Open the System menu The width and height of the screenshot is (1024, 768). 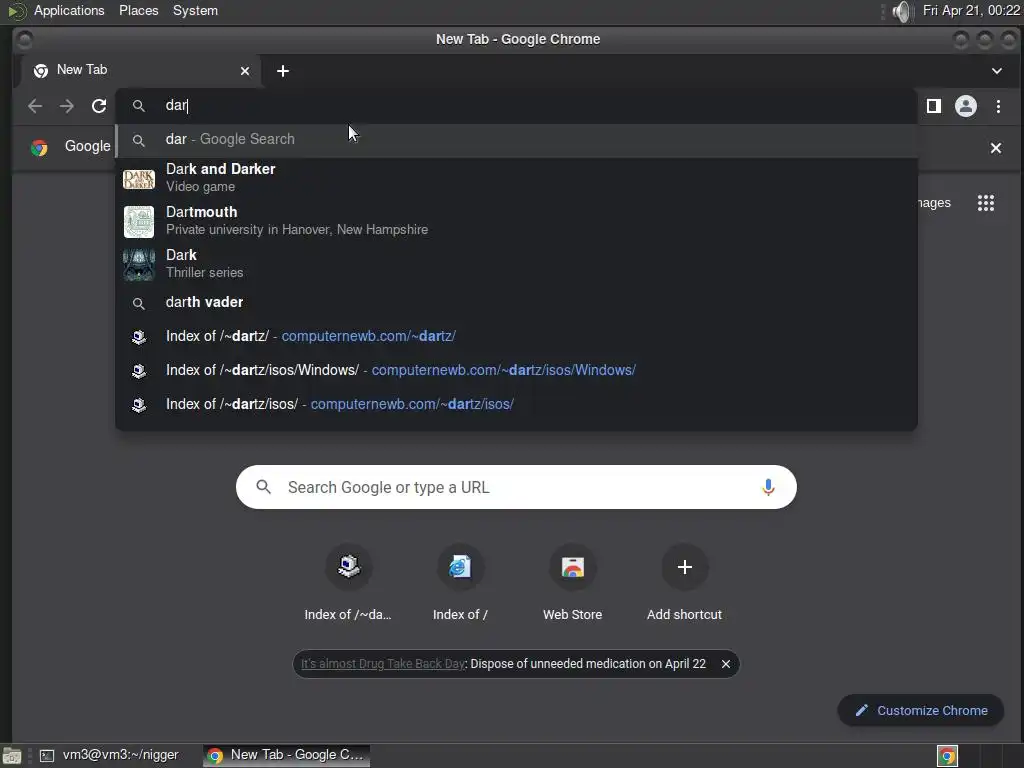click(195, 10)
